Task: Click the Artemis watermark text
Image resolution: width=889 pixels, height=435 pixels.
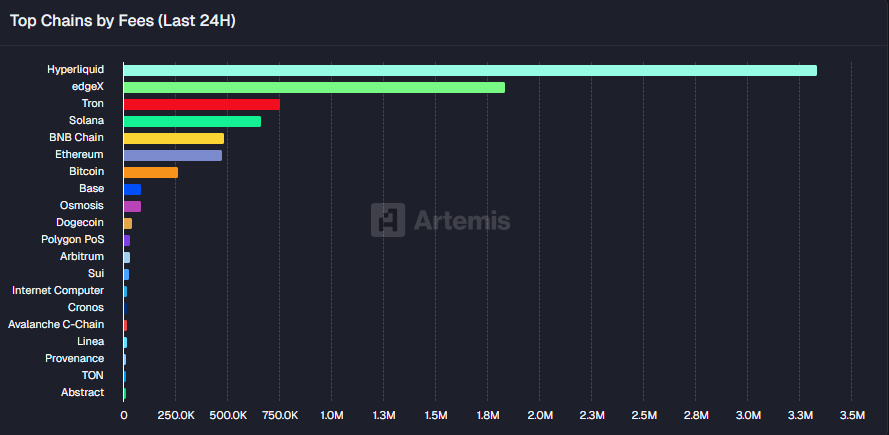Action: [x=461, y=221]
